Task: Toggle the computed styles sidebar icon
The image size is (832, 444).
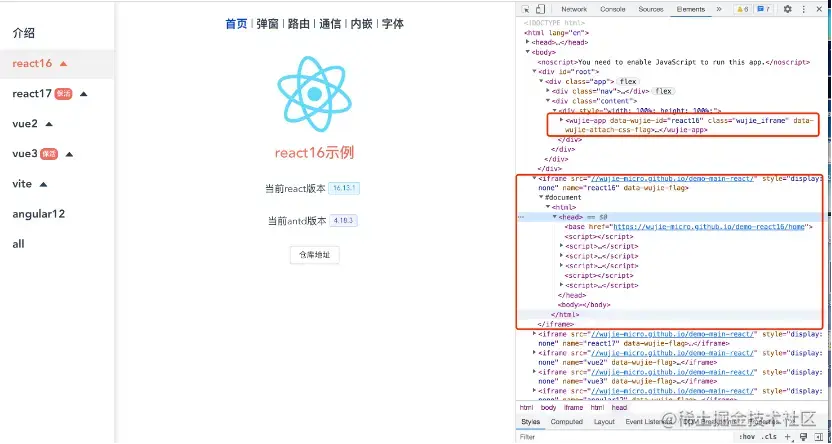Action: click(x=818, y=437)
